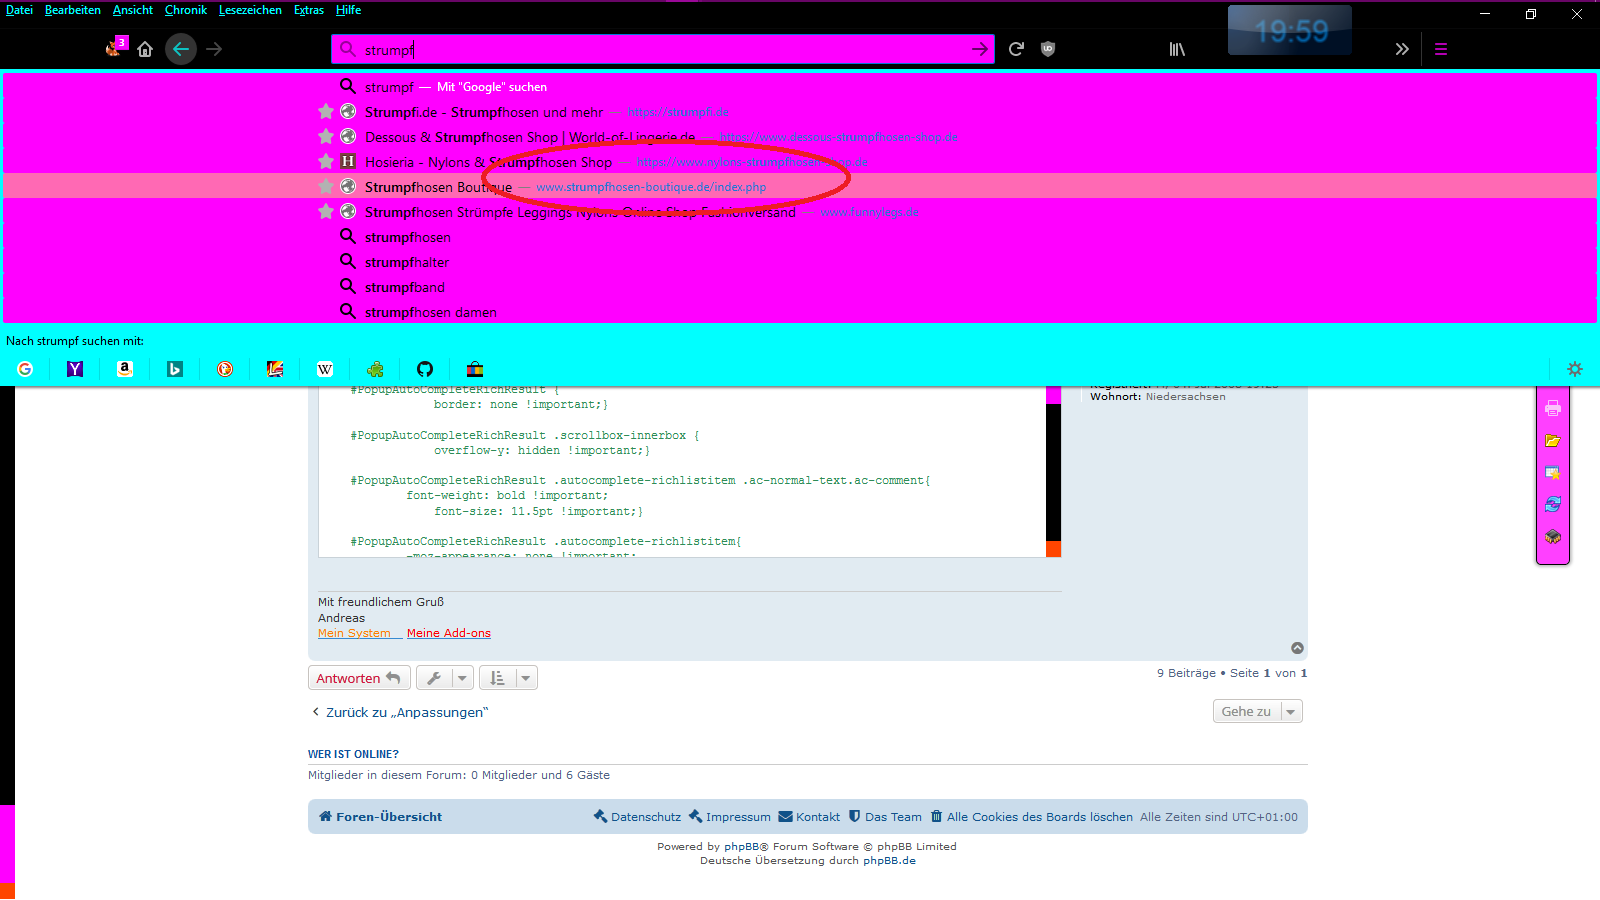Open the Bearbeiten menu
The width and height of the screenshot is (1600, 900).
[73, 10]
